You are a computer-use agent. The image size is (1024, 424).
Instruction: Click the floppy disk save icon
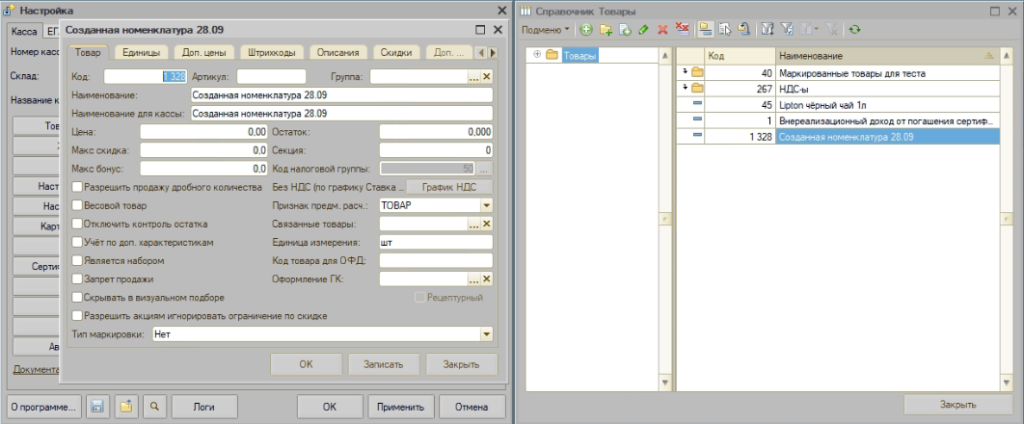click(98, 406)
